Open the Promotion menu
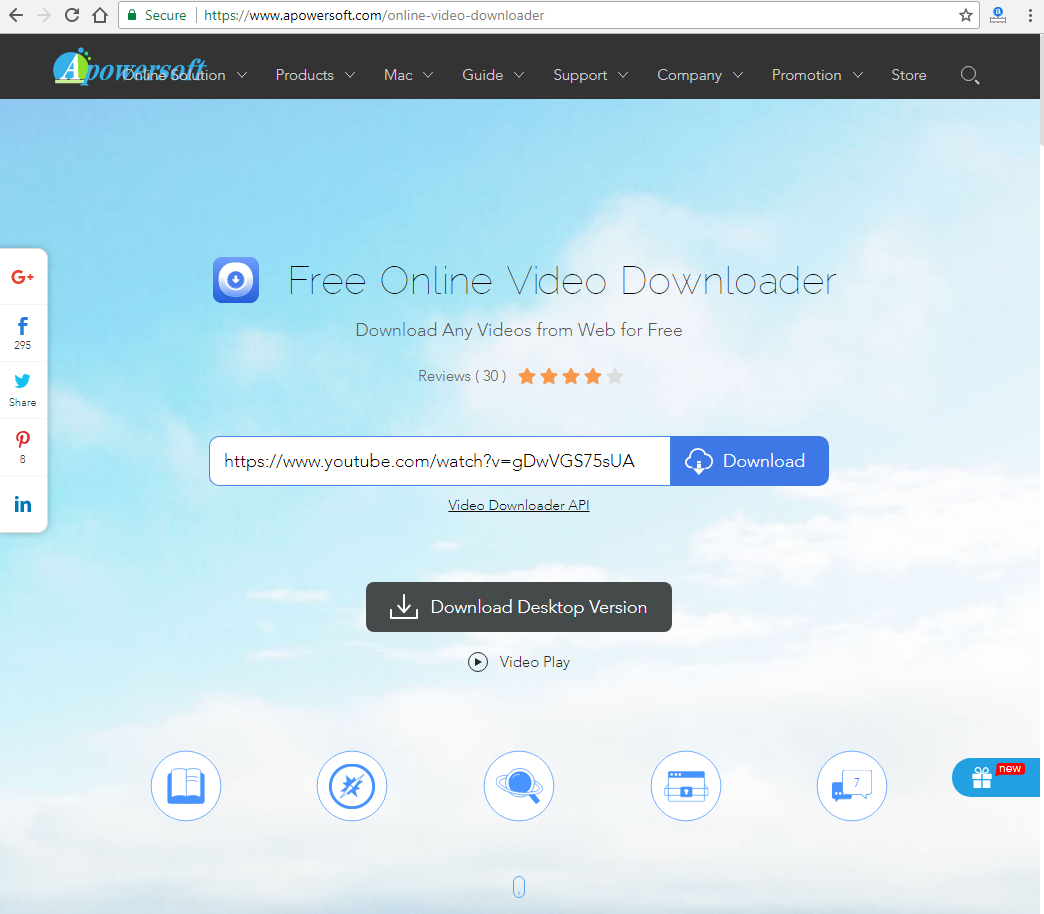The image size is (1044, 914). (x=819, y=75)
